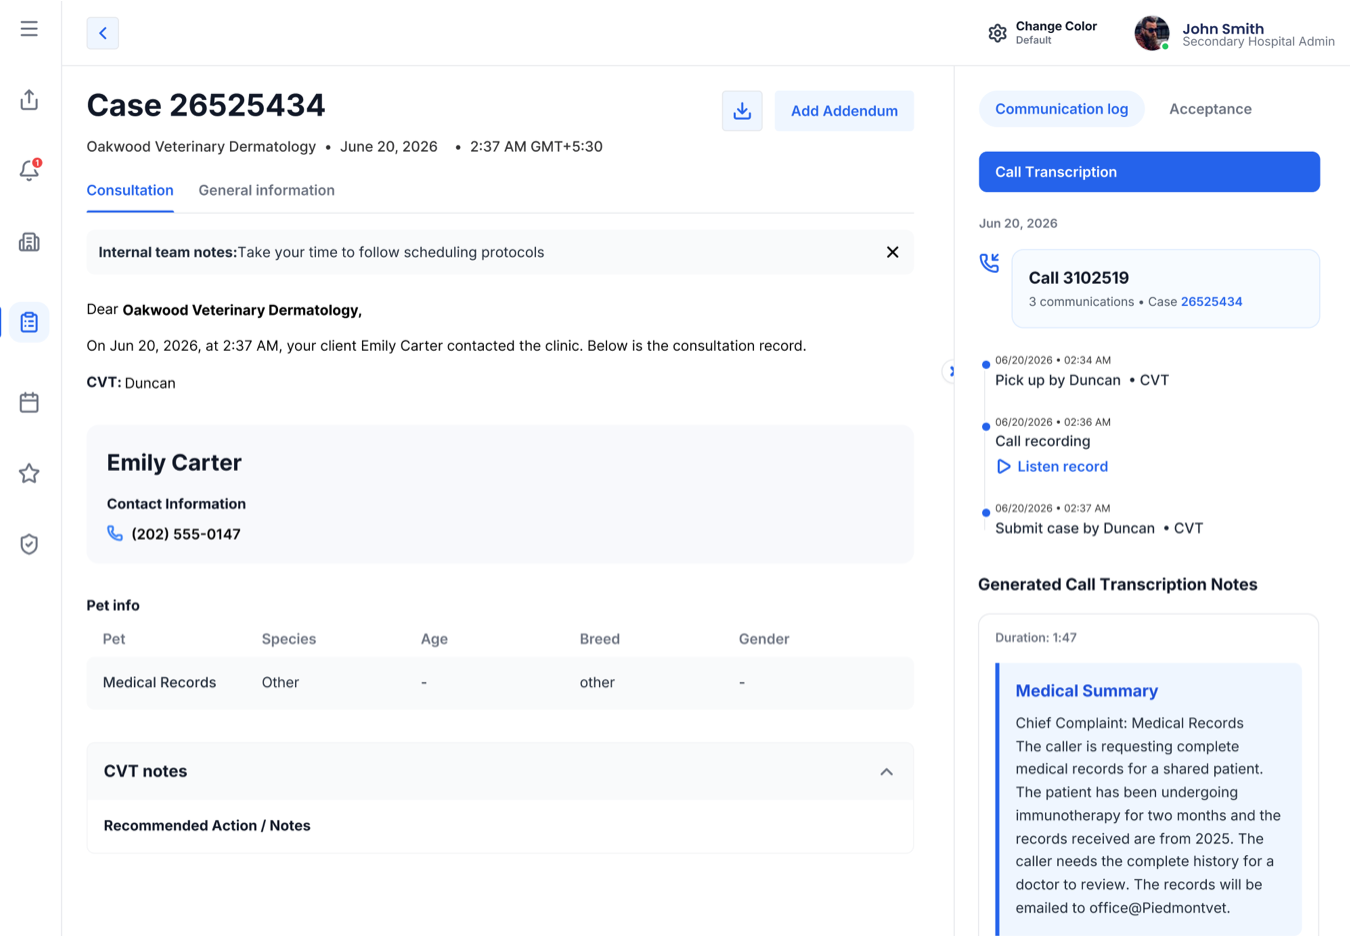This screenshot has width=1350, height=936.
Task: Select the cases clipboard icon
Action: 29,322
